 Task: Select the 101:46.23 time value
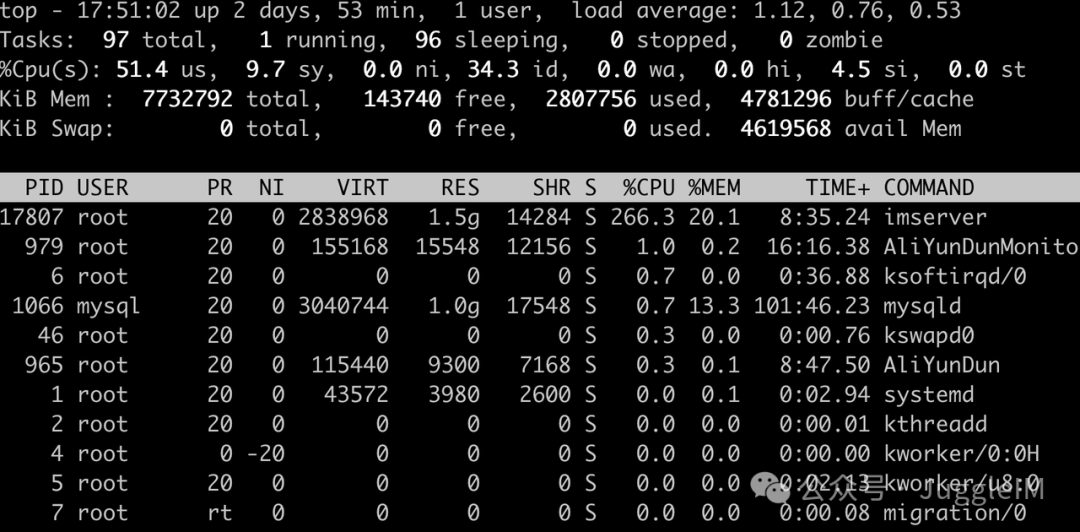tap(811, 306)
